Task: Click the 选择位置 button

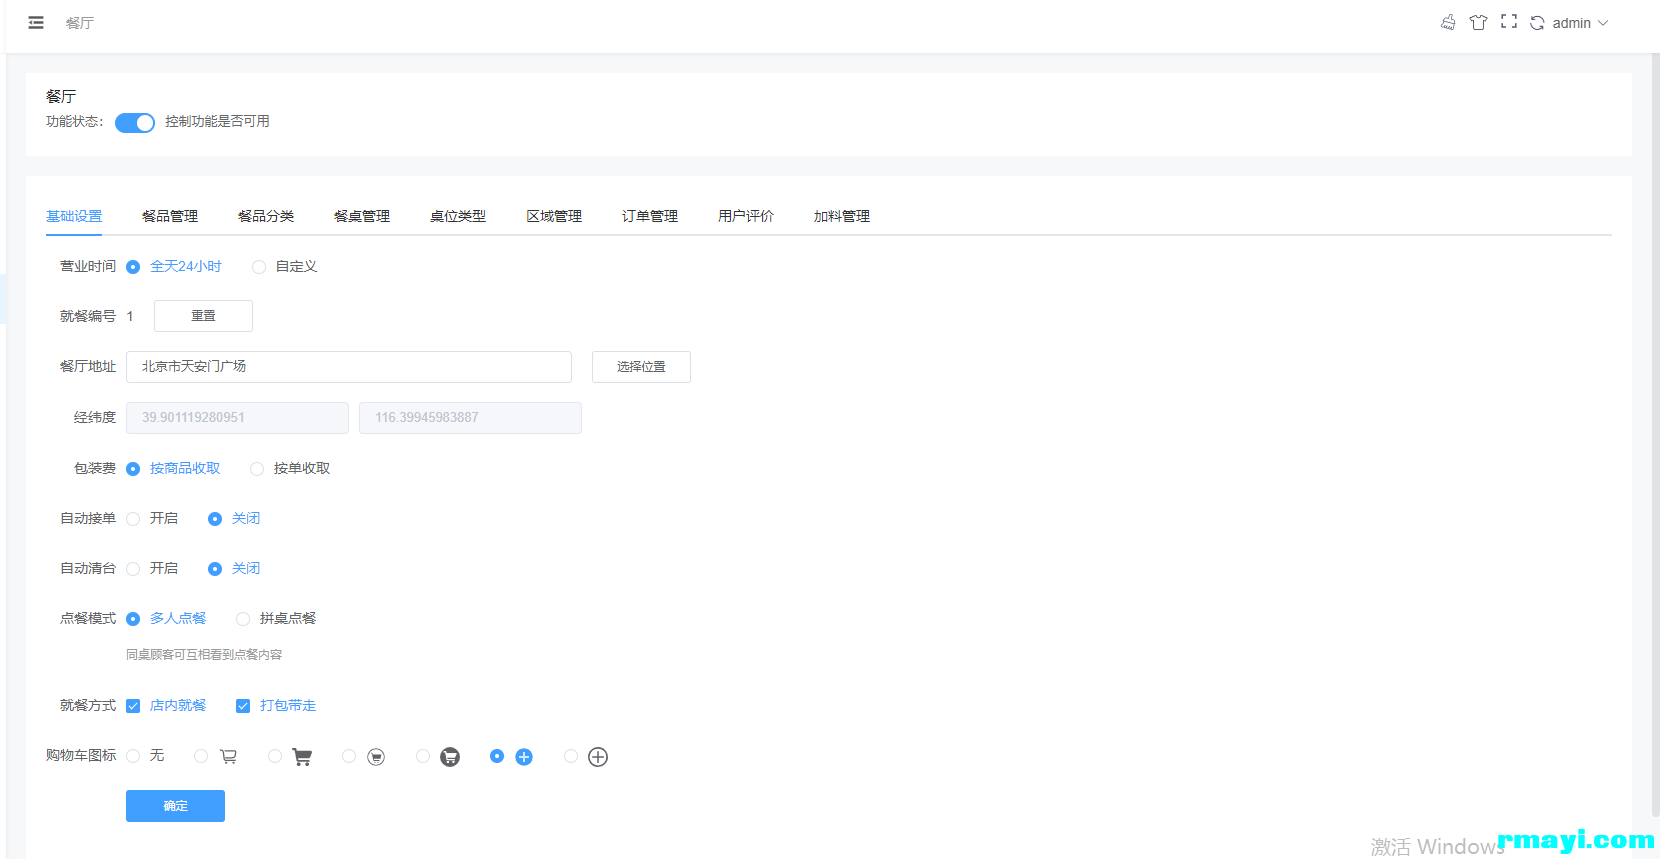Action: tap(641, 367)
